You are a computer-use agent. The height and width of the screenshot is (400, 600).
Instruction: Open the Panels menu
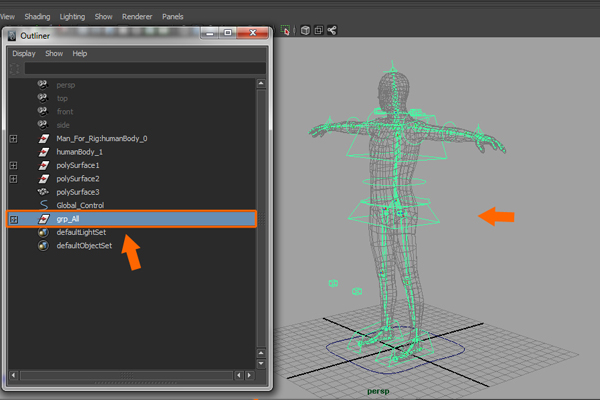(173, 16)
